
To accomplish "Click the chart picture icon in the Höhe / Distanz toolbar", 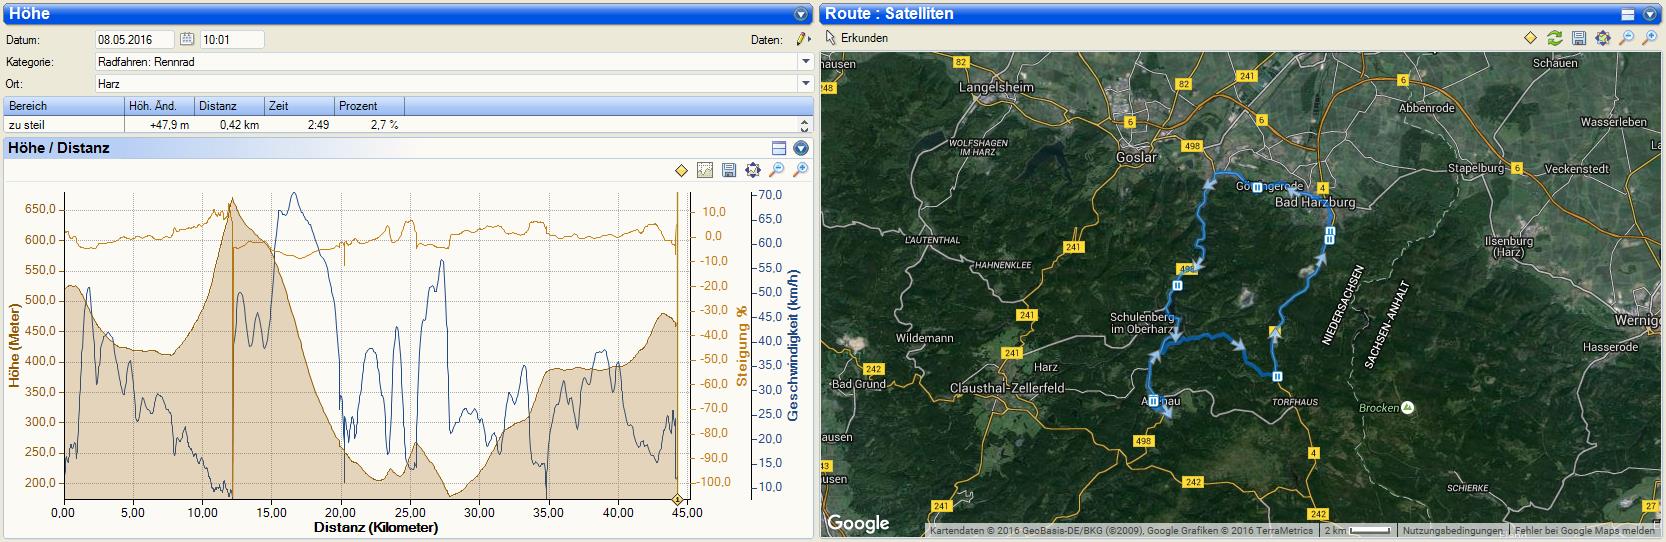I will click(705, 171).
